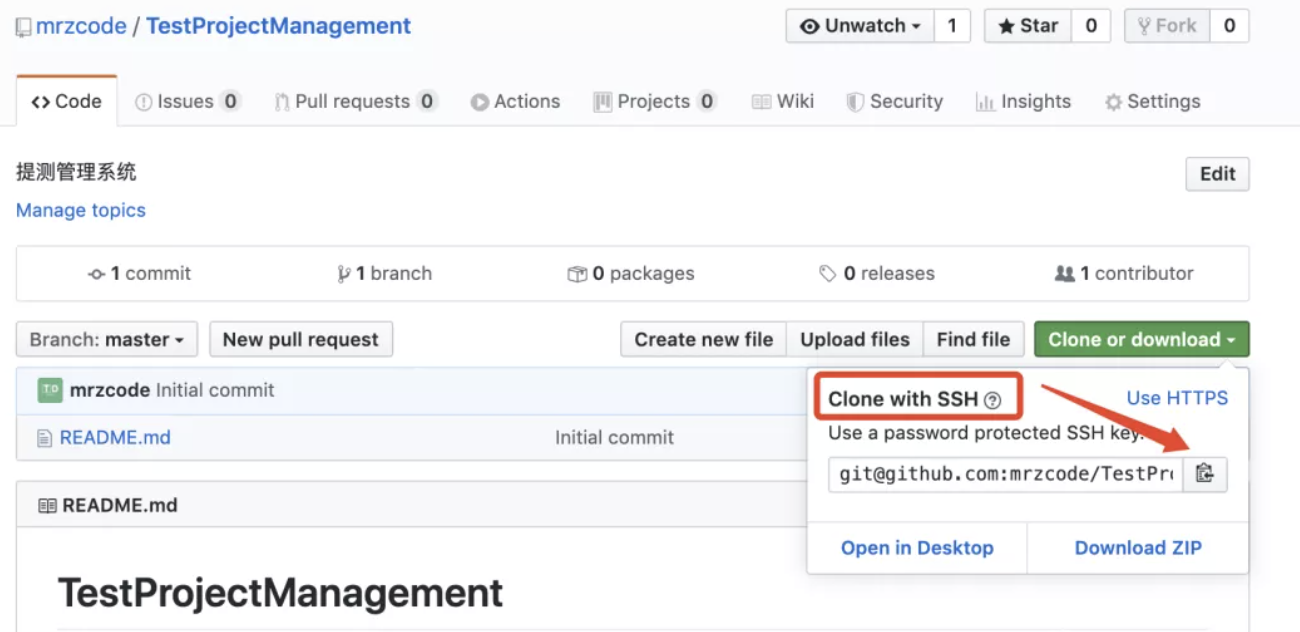Click Upload files button

point(855,339)
